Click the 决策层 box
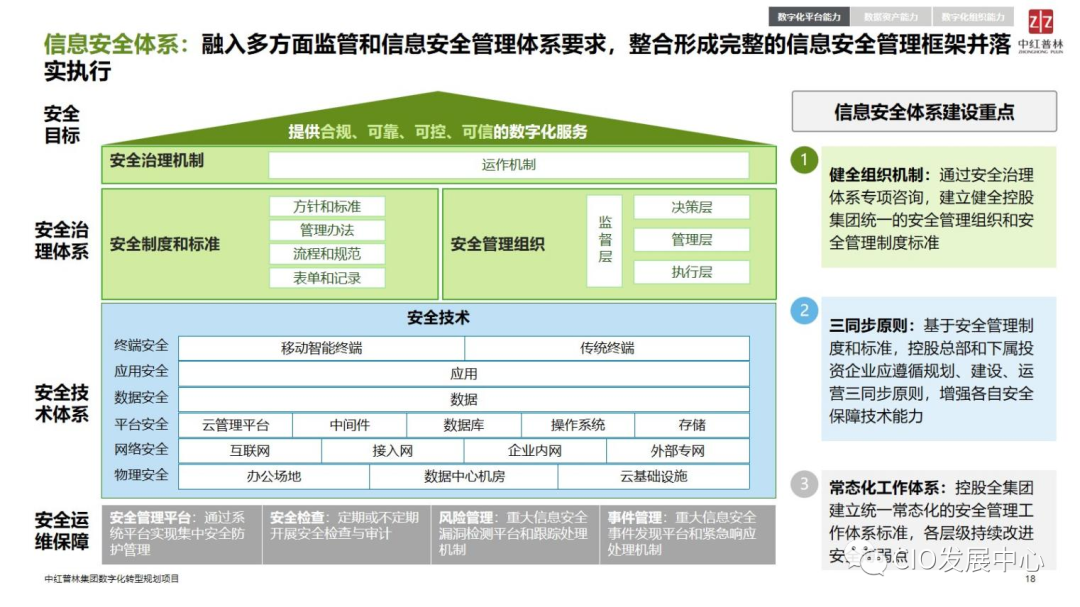 click(692, 207)
